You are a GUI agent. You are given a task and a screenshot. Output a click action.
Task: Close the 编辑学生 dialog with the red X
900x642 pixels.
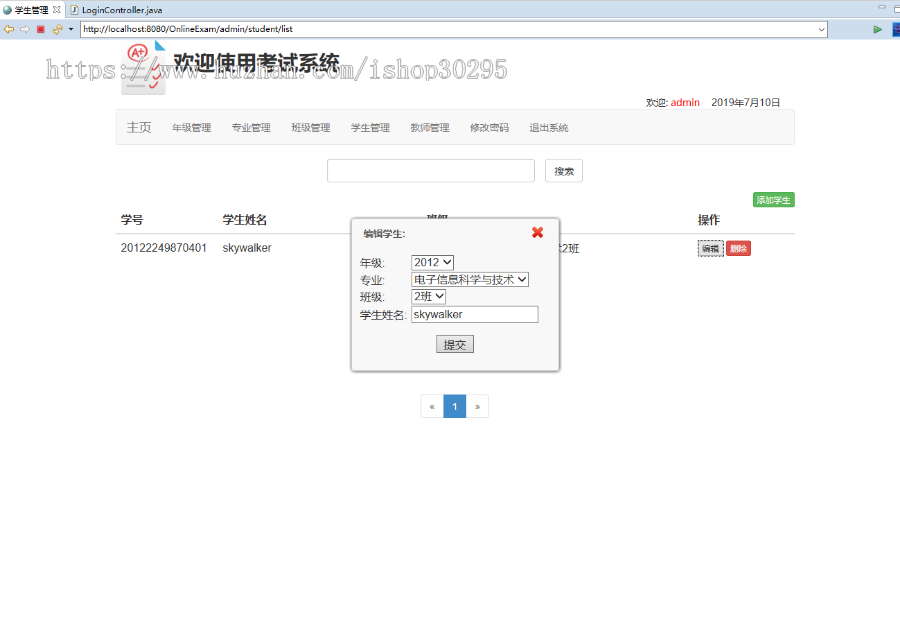pos(537,231)
